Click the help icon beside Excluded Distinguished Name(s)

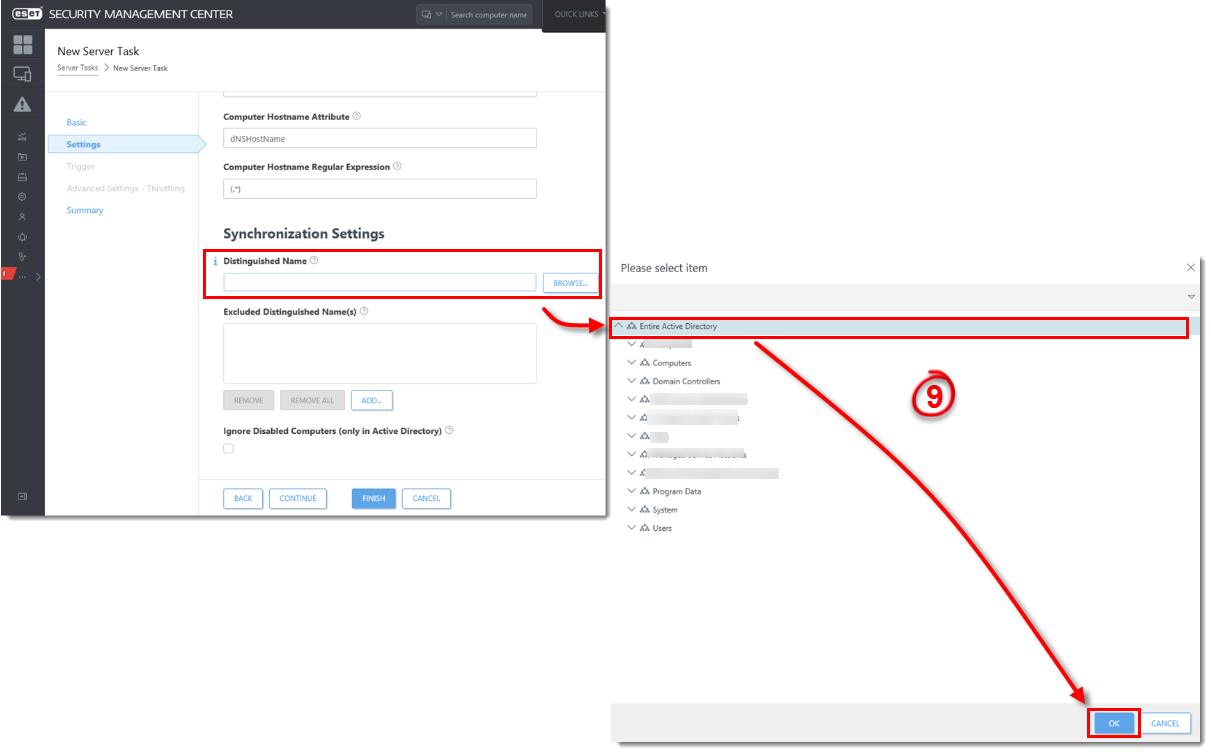click(364, 311)
